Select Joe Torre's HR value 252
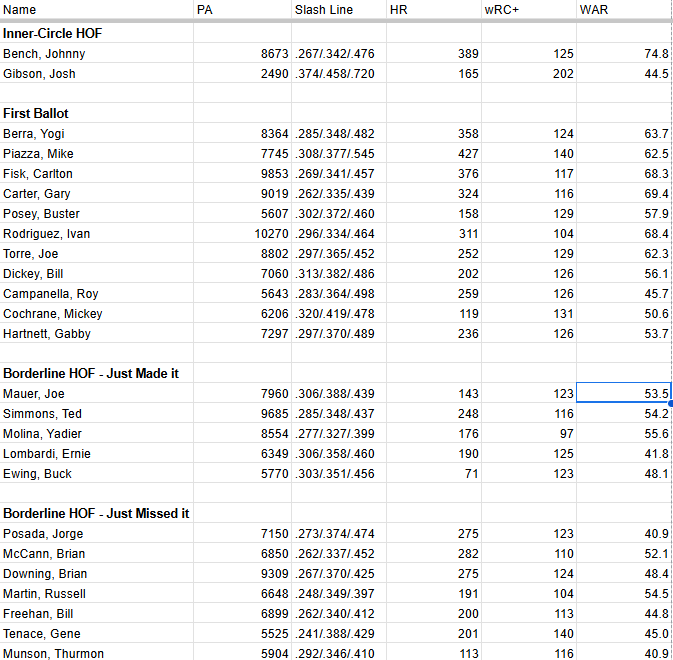The height and width of the screenshot is (660, 673). tap(434, 254)
